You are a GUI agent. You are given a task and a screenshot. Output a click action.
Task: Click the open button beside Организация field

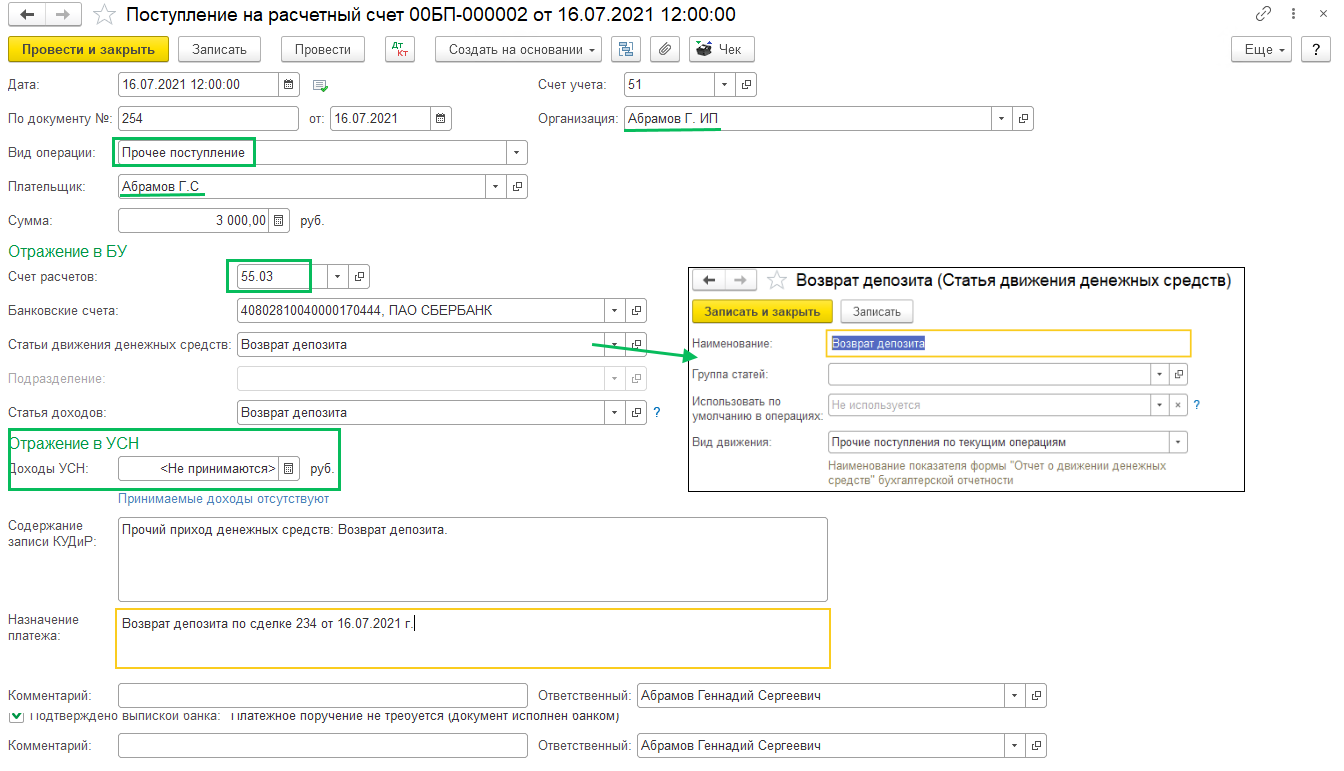1022,119
